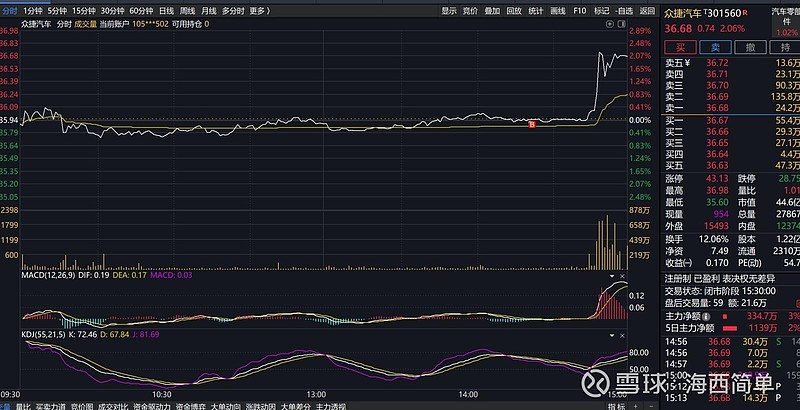The height and width of the screenshot is (410, 800).
Task: Click the 主力净额 info icon
Action: point(706,317)
